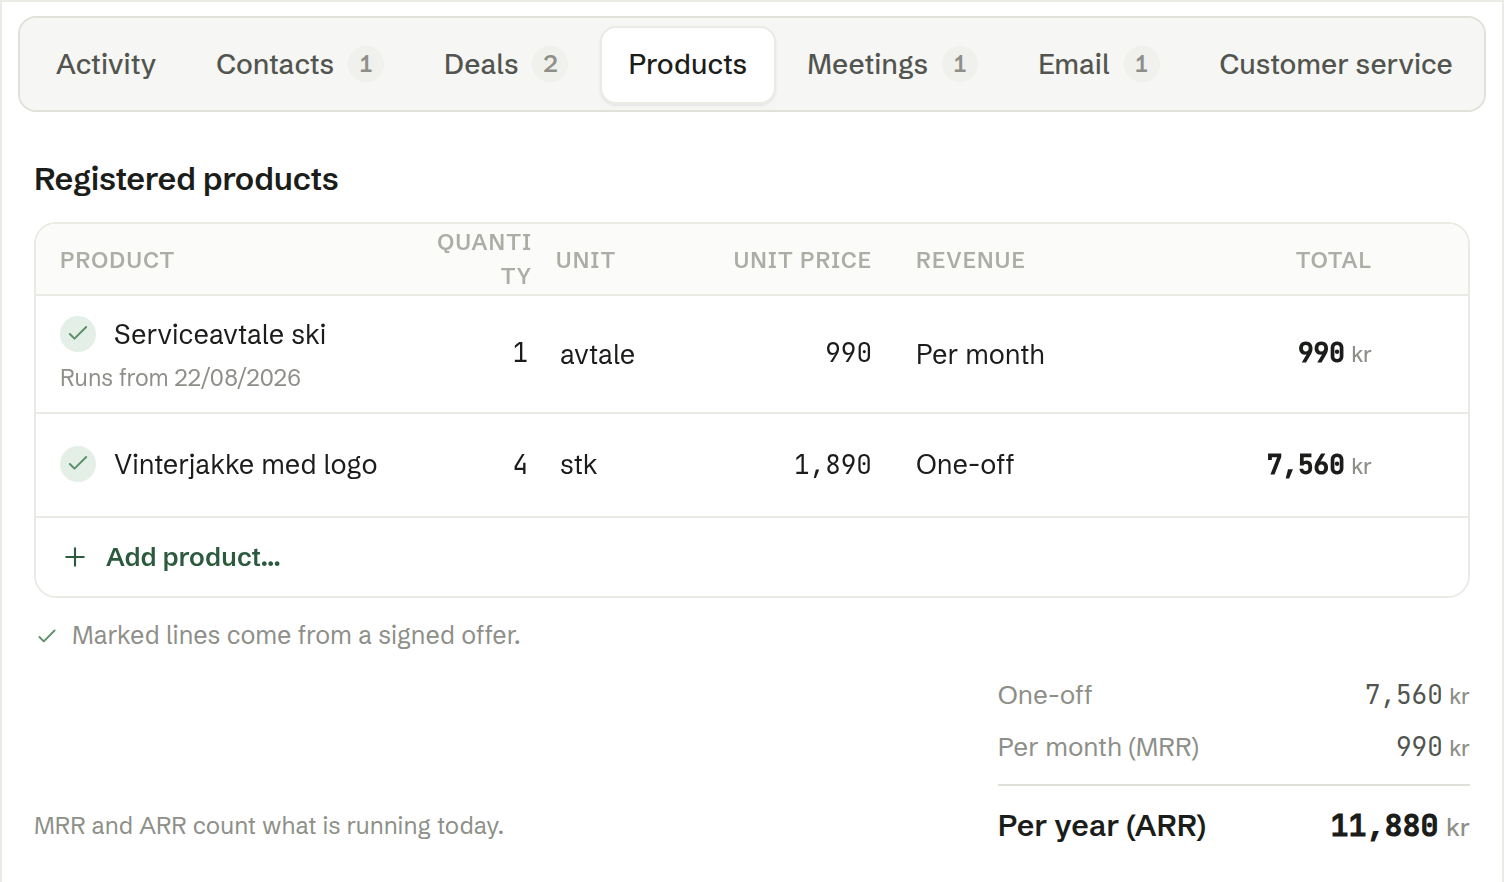Click Per month (MRR) summary label

(1098, 747)
